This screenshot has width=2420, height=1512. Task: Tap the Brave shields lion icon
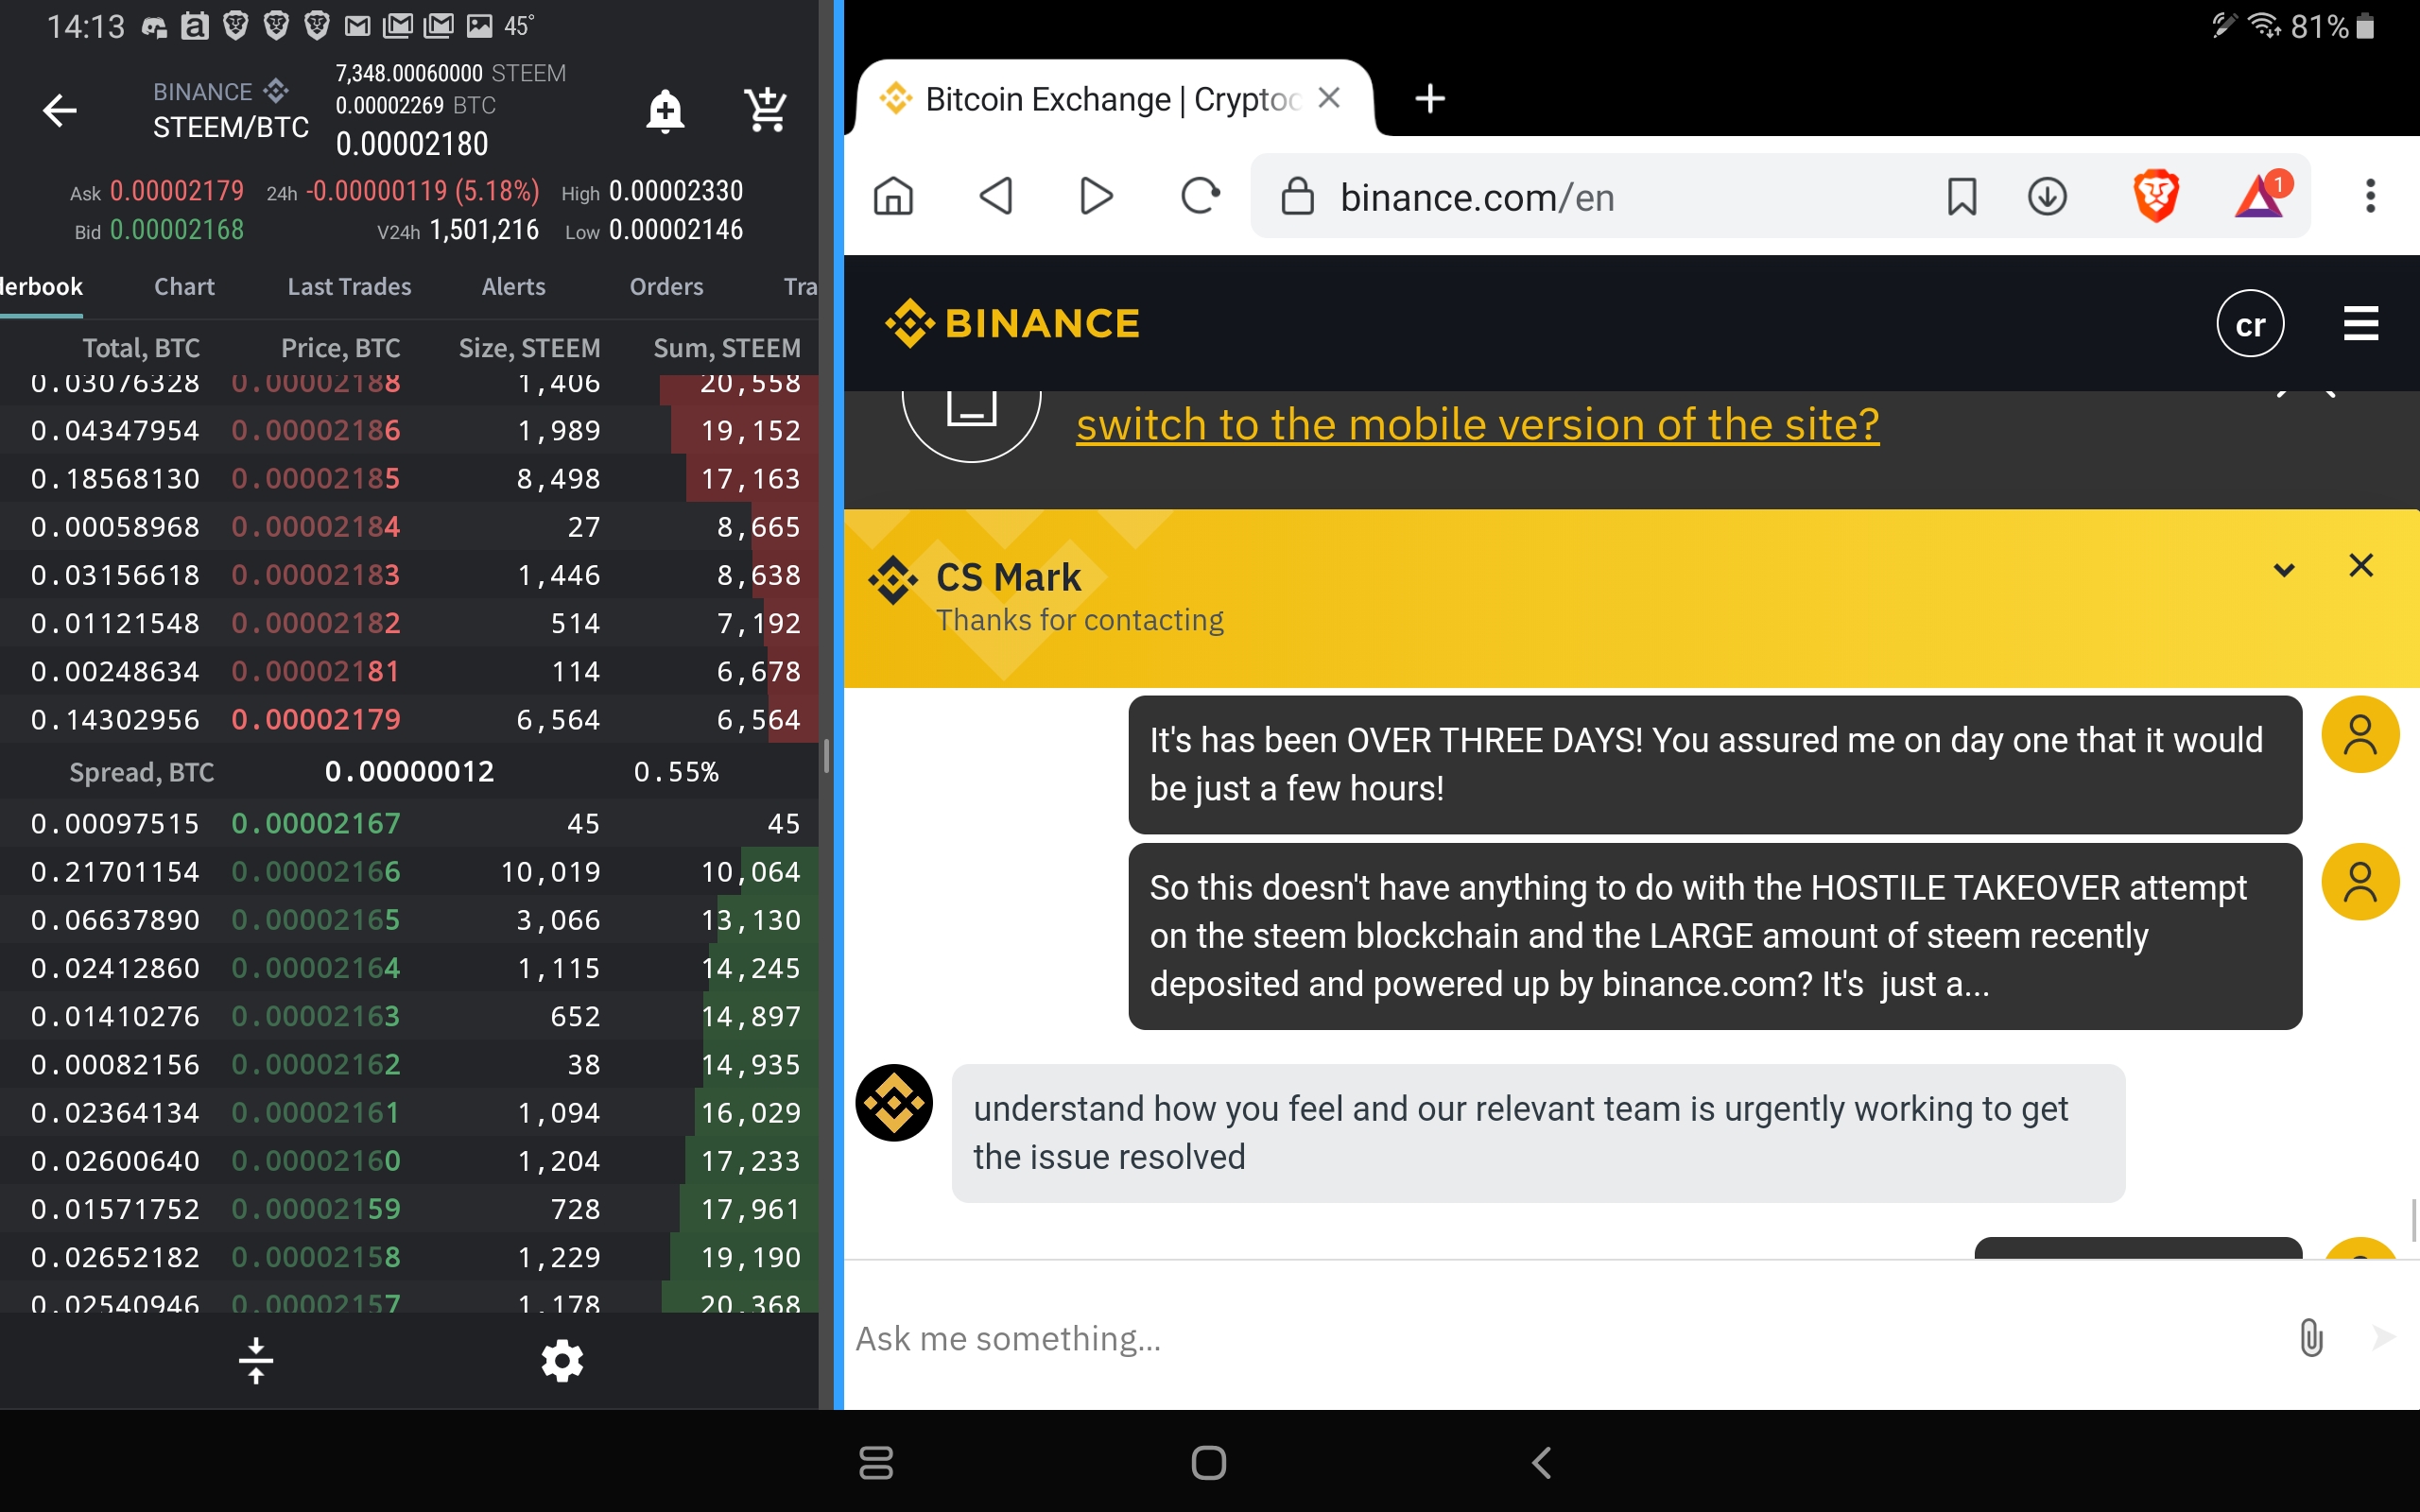[2155, 196]
